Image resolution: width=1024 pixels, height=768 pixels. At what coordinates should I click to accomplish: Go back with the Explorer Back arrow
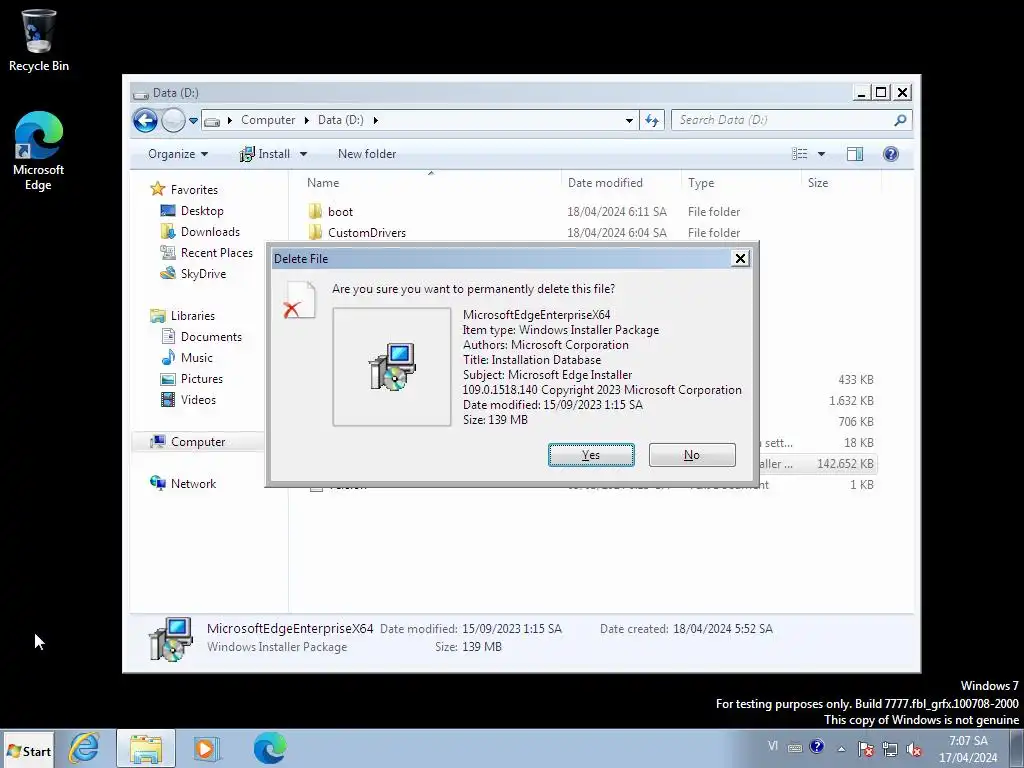click(145, 120)
